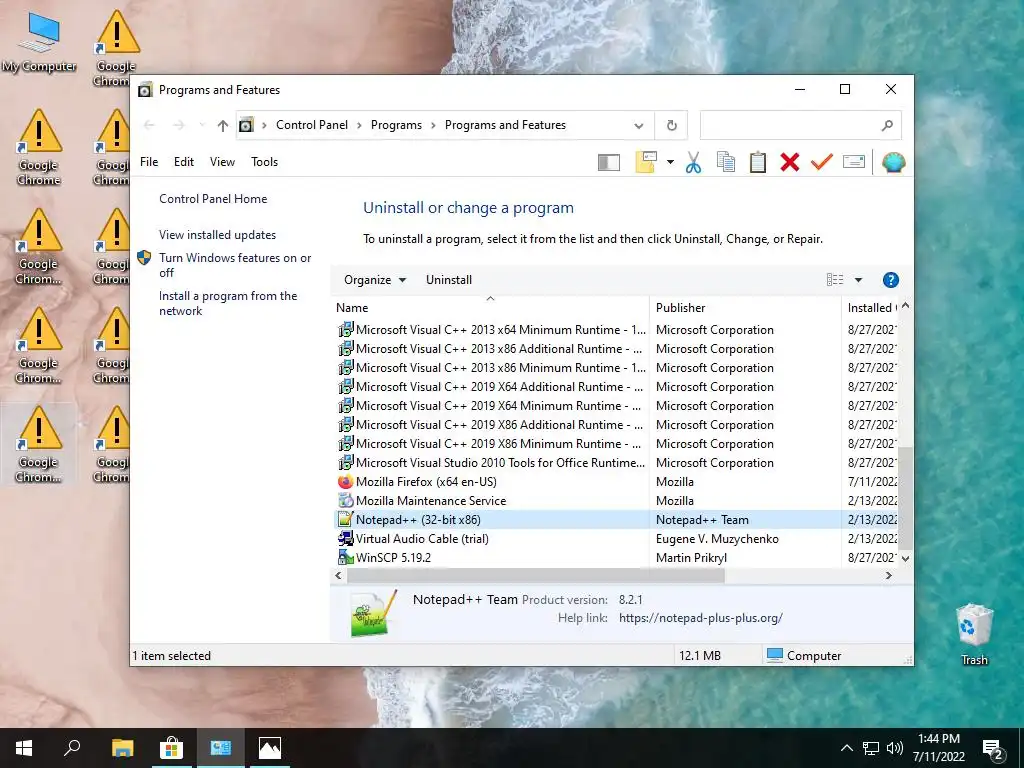This screenshot has height=768, width=1024.
Task: Click the Up arrow navigation button
Action: [223, 125]
